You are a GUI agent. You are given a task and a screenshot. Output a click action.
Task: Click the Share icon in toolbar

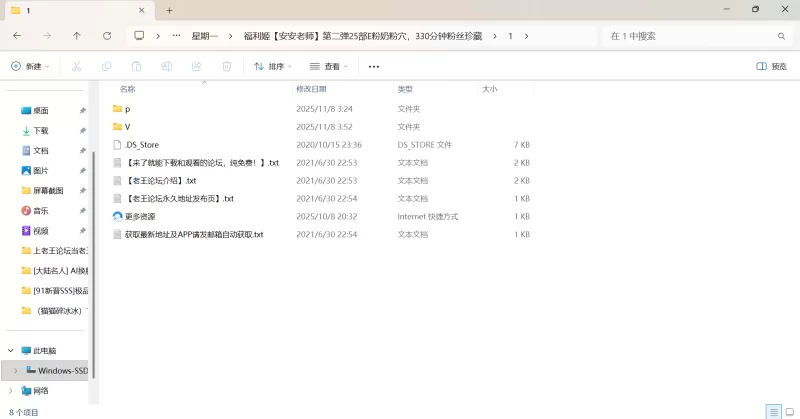coord(197,66)
